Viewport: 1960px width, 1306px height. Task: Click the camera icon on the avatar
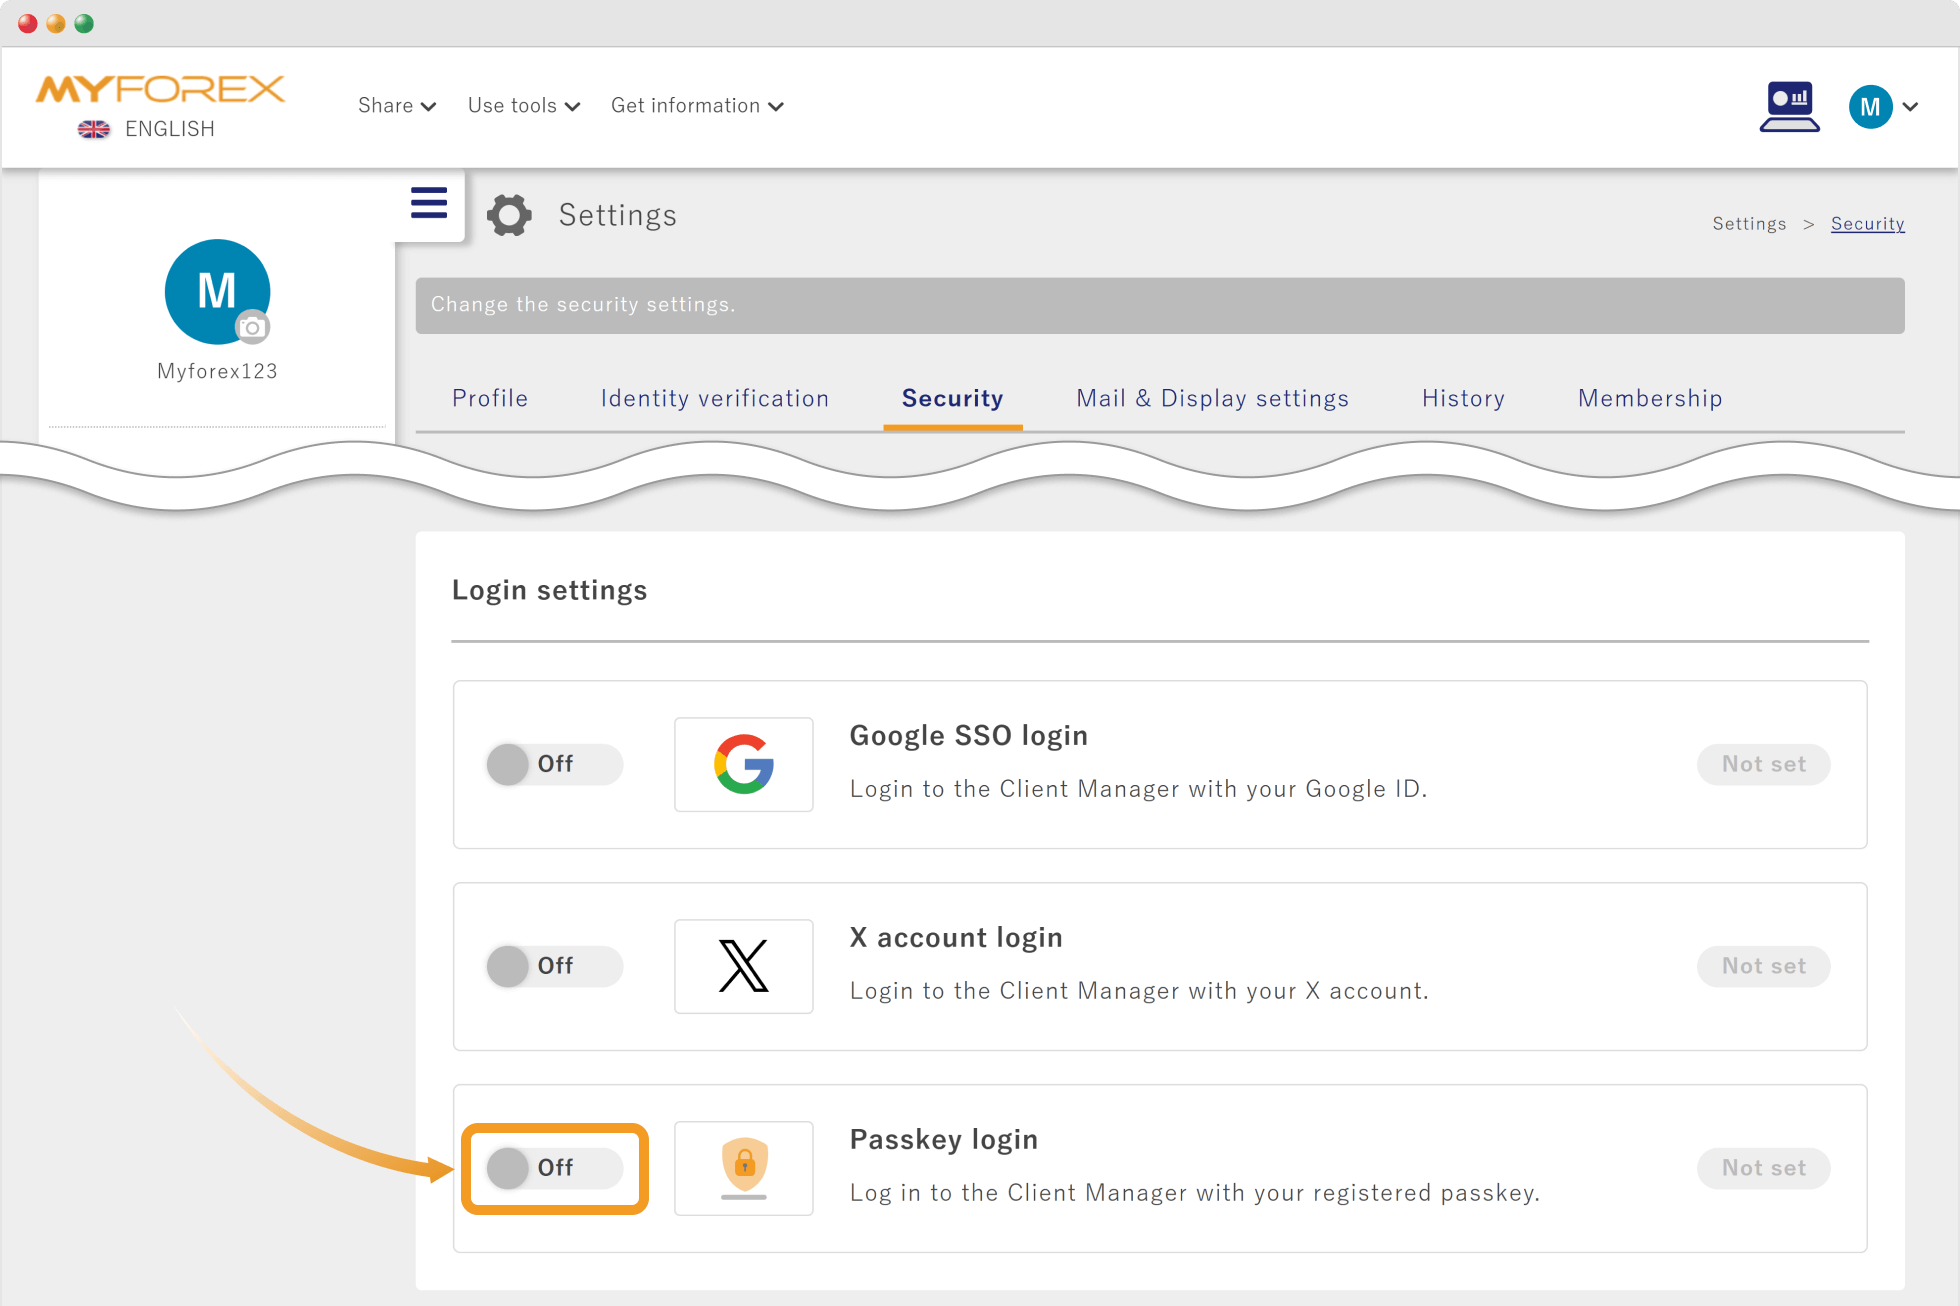click(x=252, y=327)
